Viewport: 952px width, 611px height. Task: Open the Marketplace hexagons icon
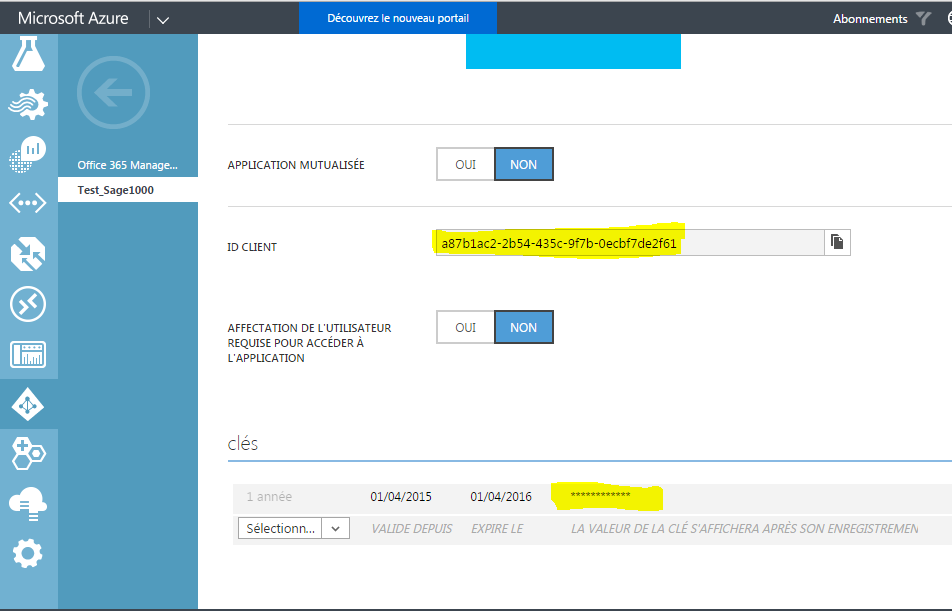pos(28,454)
